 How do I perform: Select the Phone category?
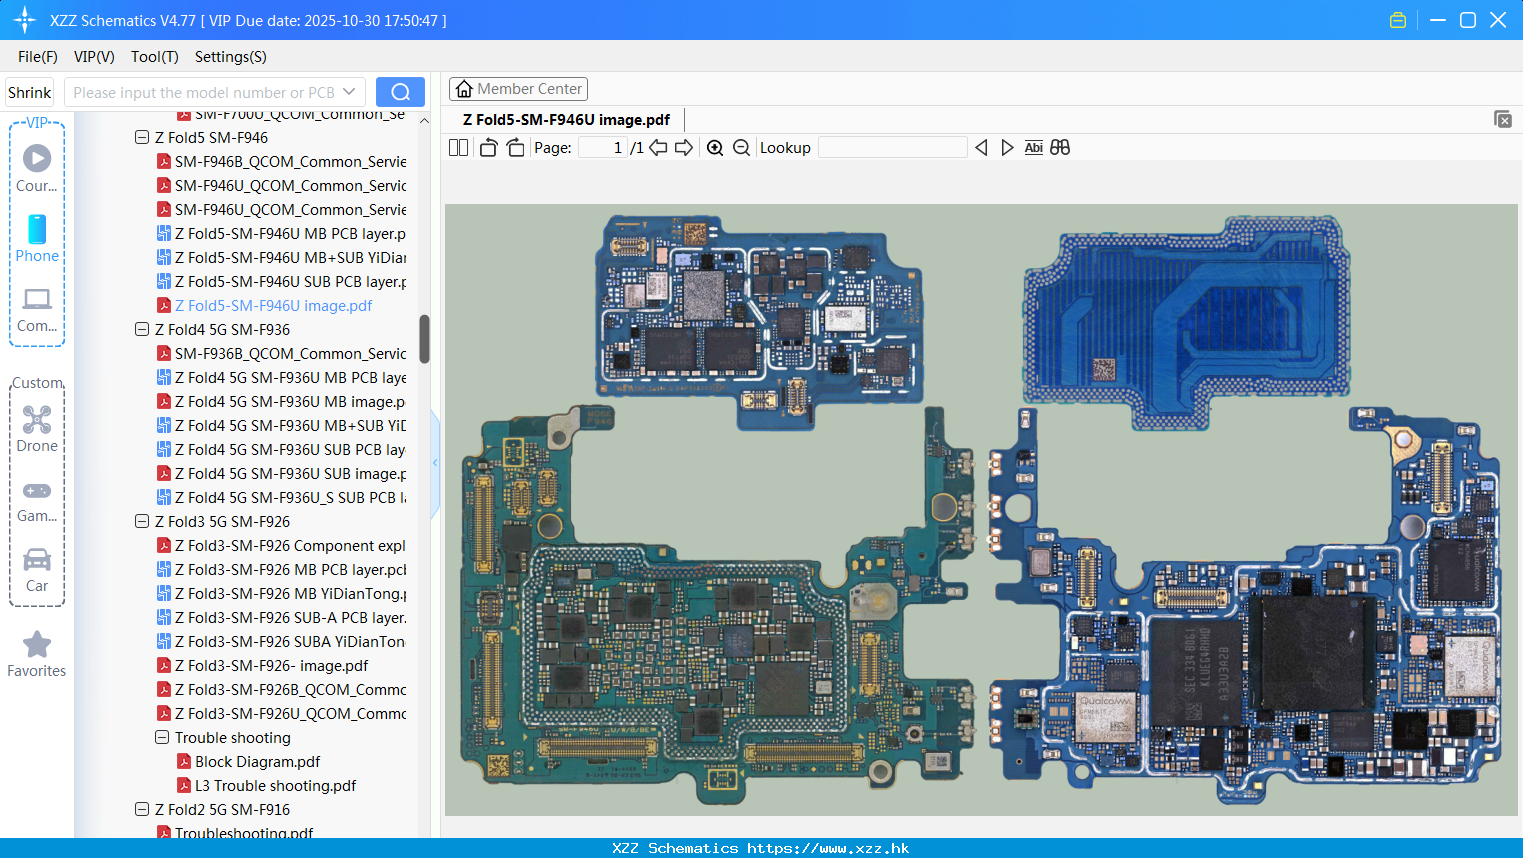[x=37, y=238]
